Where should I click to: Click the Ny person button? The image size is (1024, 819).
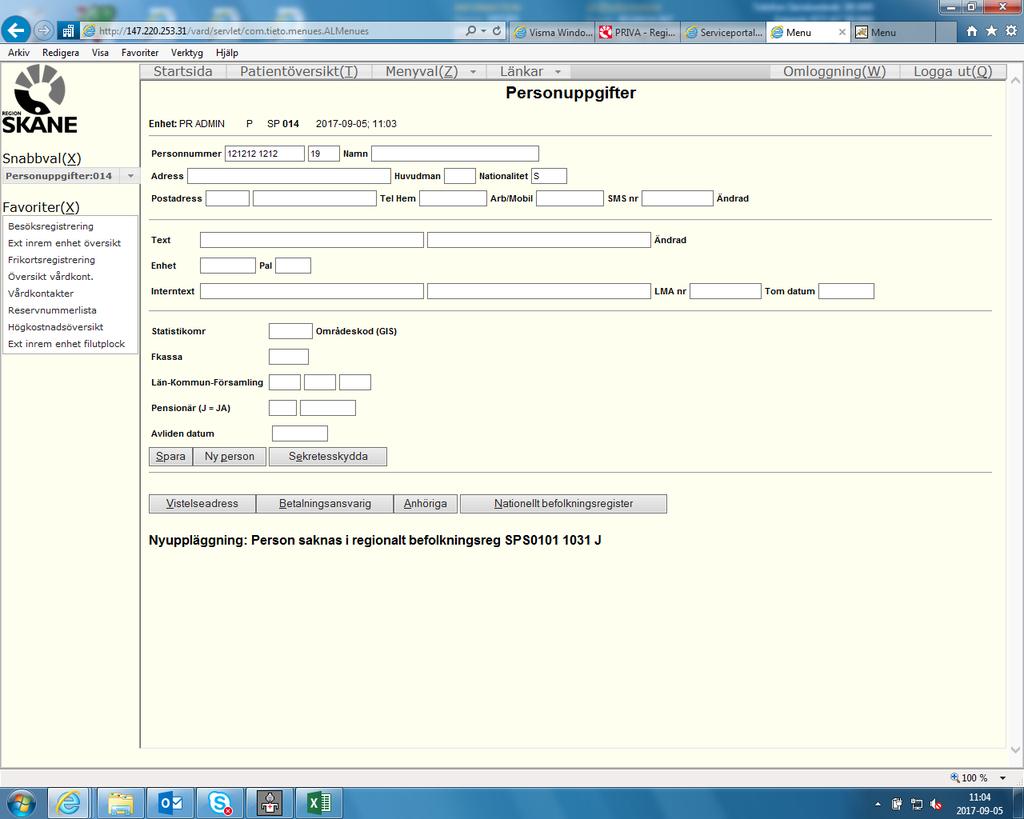point(229,457)
